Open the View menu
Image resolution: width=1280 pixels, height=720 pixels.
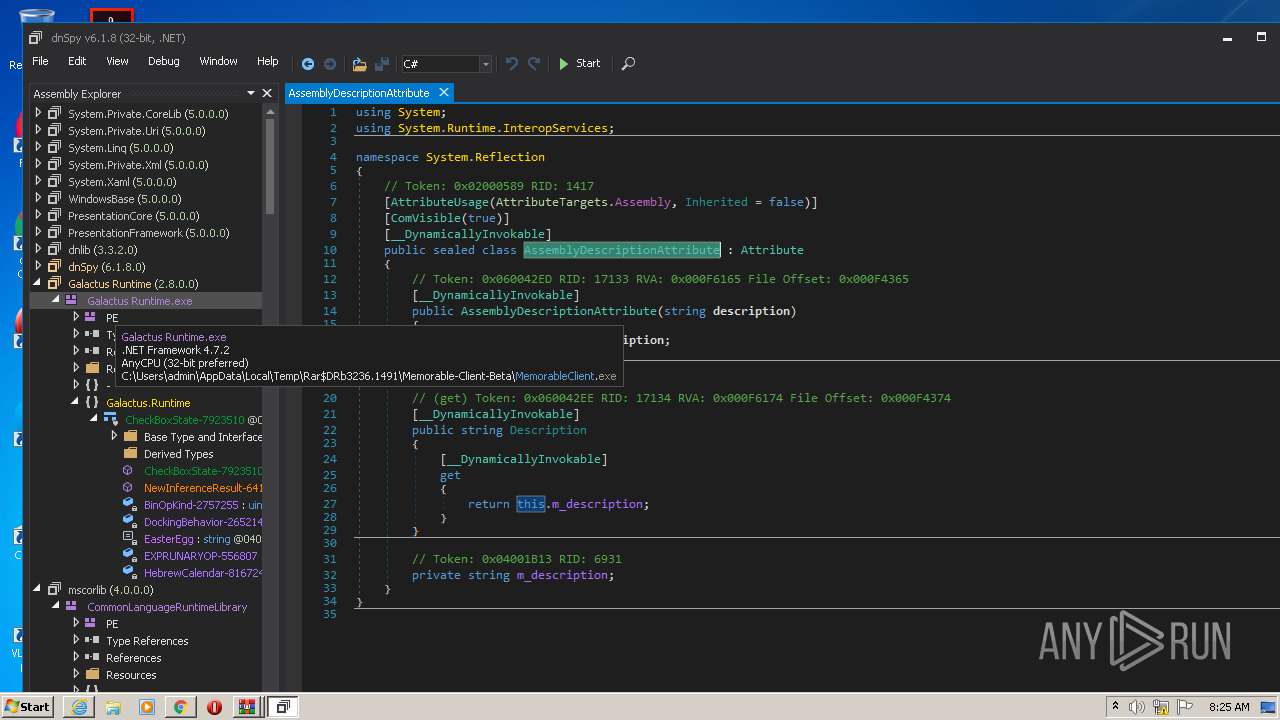(117, 61)
